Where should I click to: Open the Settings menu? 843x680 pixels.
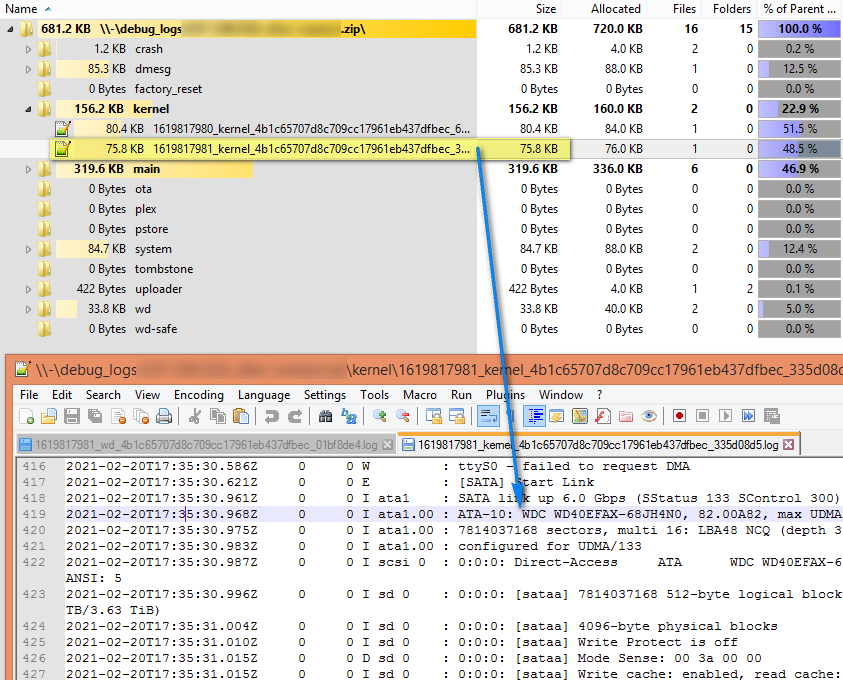point(325,395)
